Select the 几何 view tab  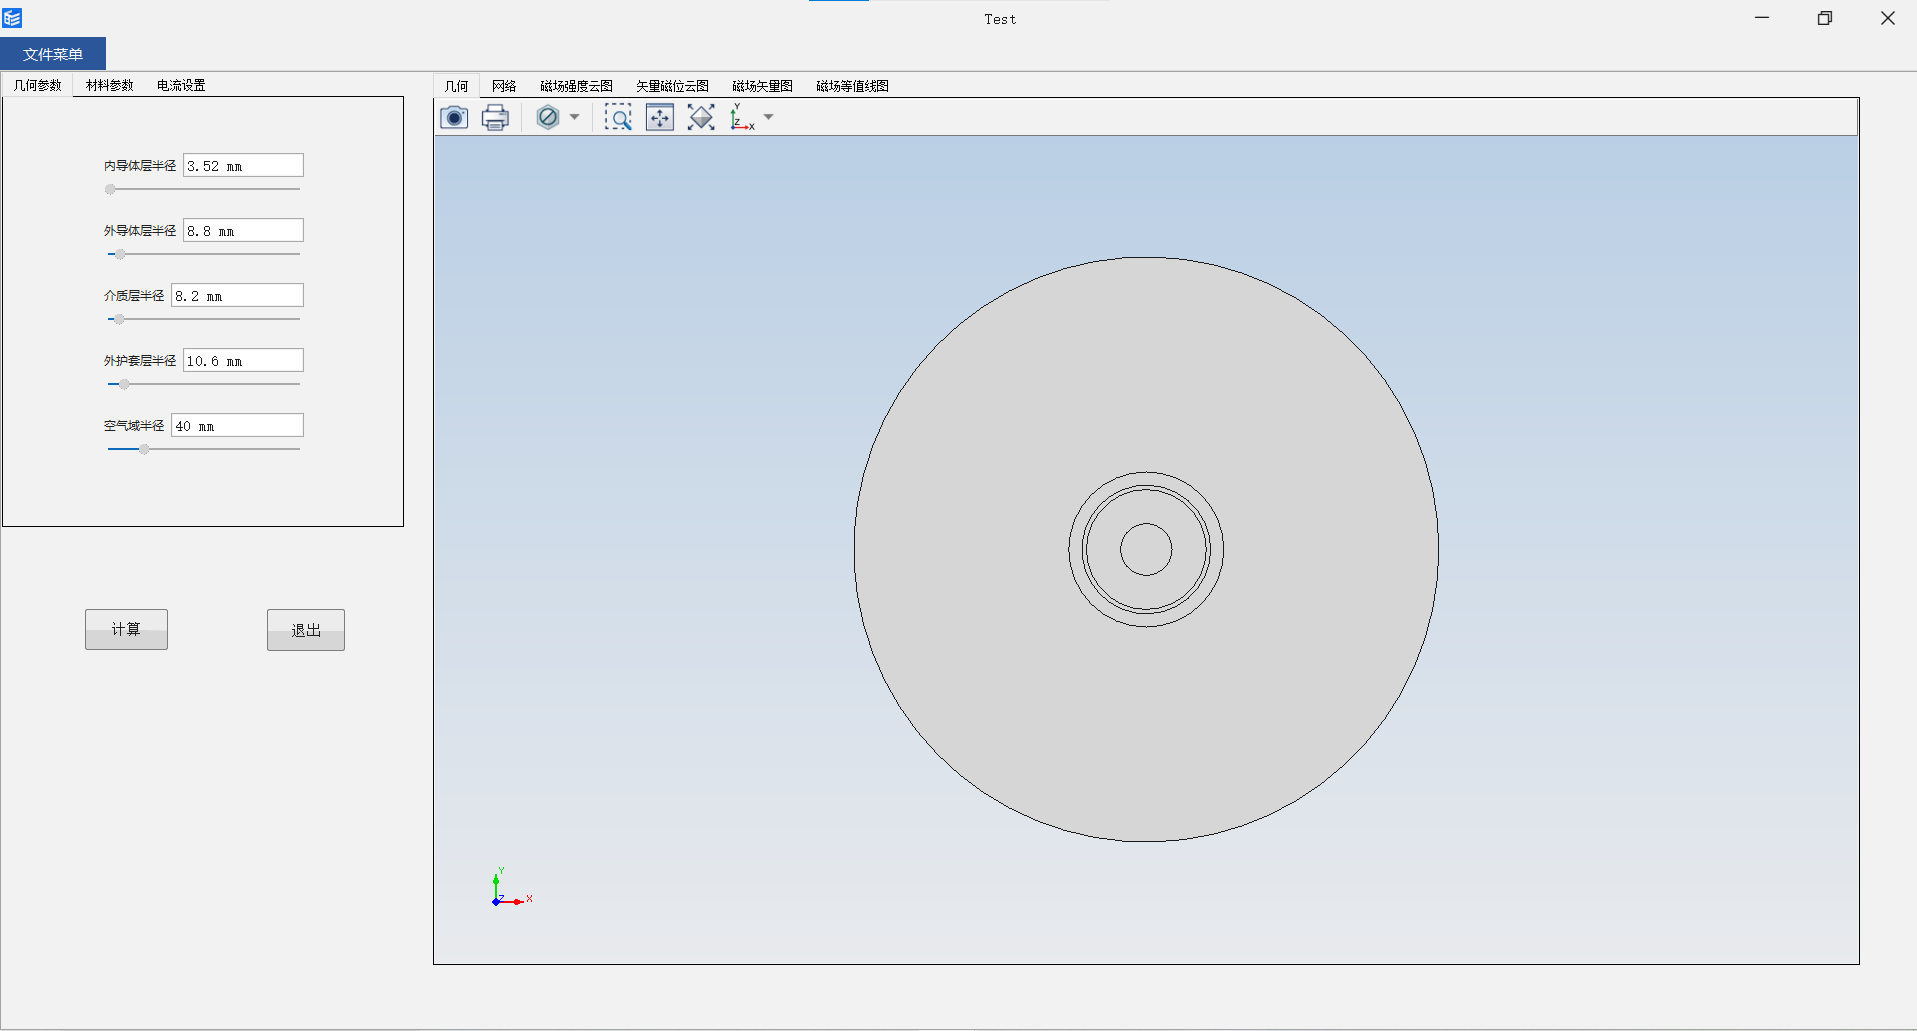point(457,86)
